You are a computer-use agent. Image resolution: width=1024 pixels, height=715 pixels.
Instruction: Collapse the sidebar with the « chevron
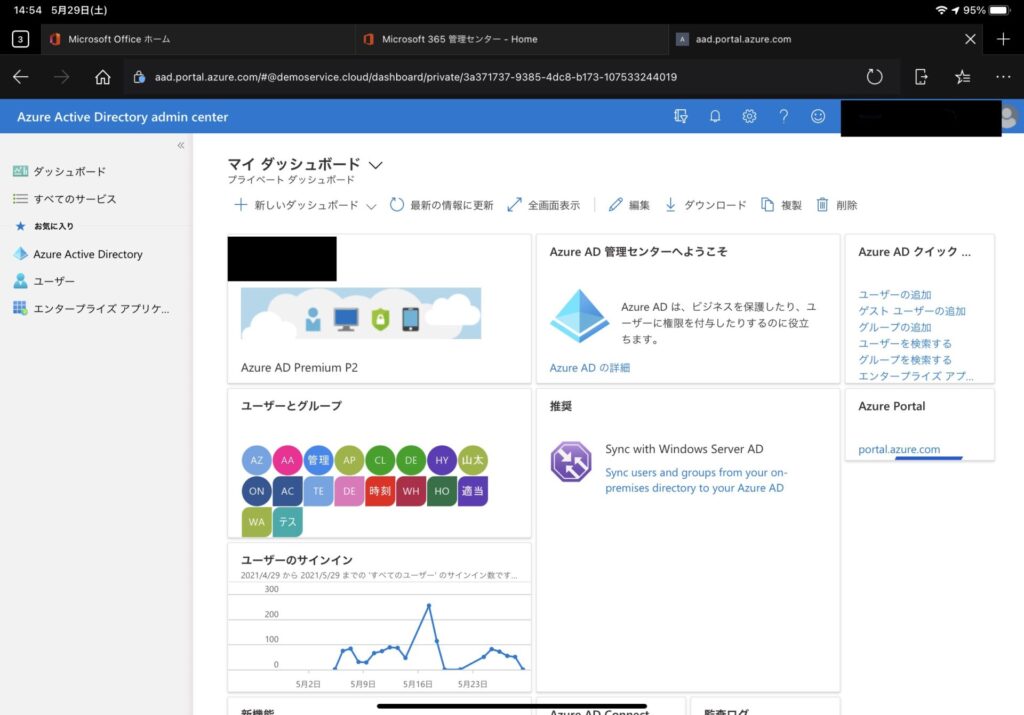point(181,144)
